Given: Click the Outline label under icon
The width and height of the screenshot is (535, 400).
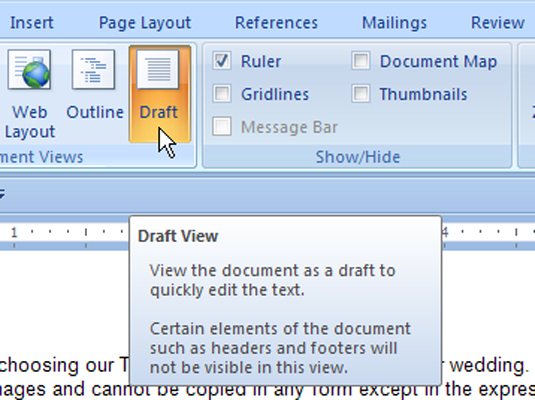Looking at the screenshot, I should [x=95, y=112].
